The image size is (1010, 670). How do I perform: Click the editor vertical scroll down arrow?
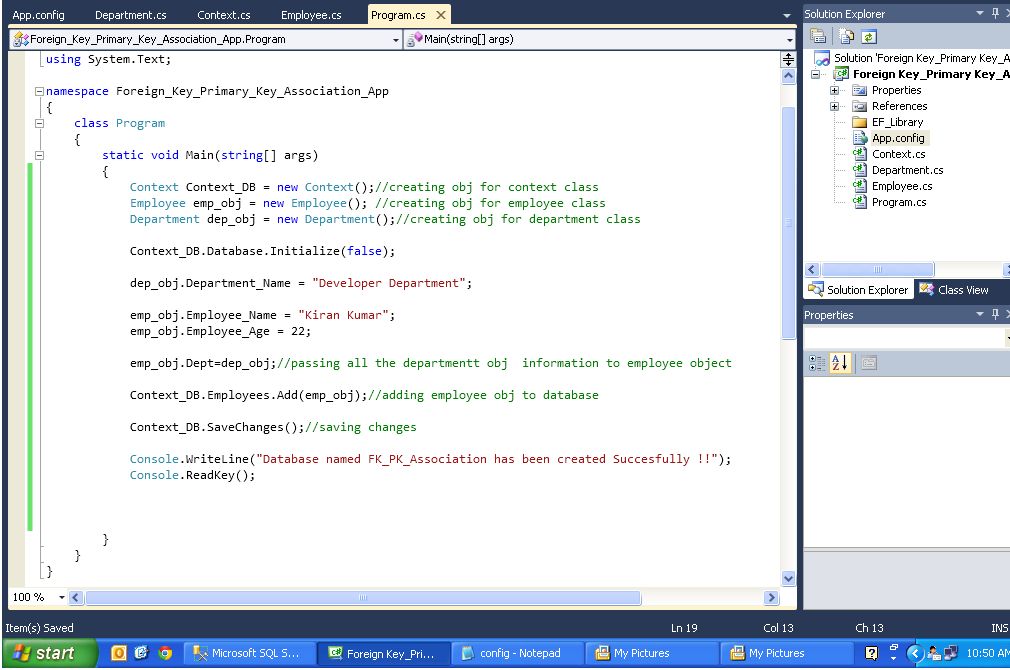click(x=788, y=579)
